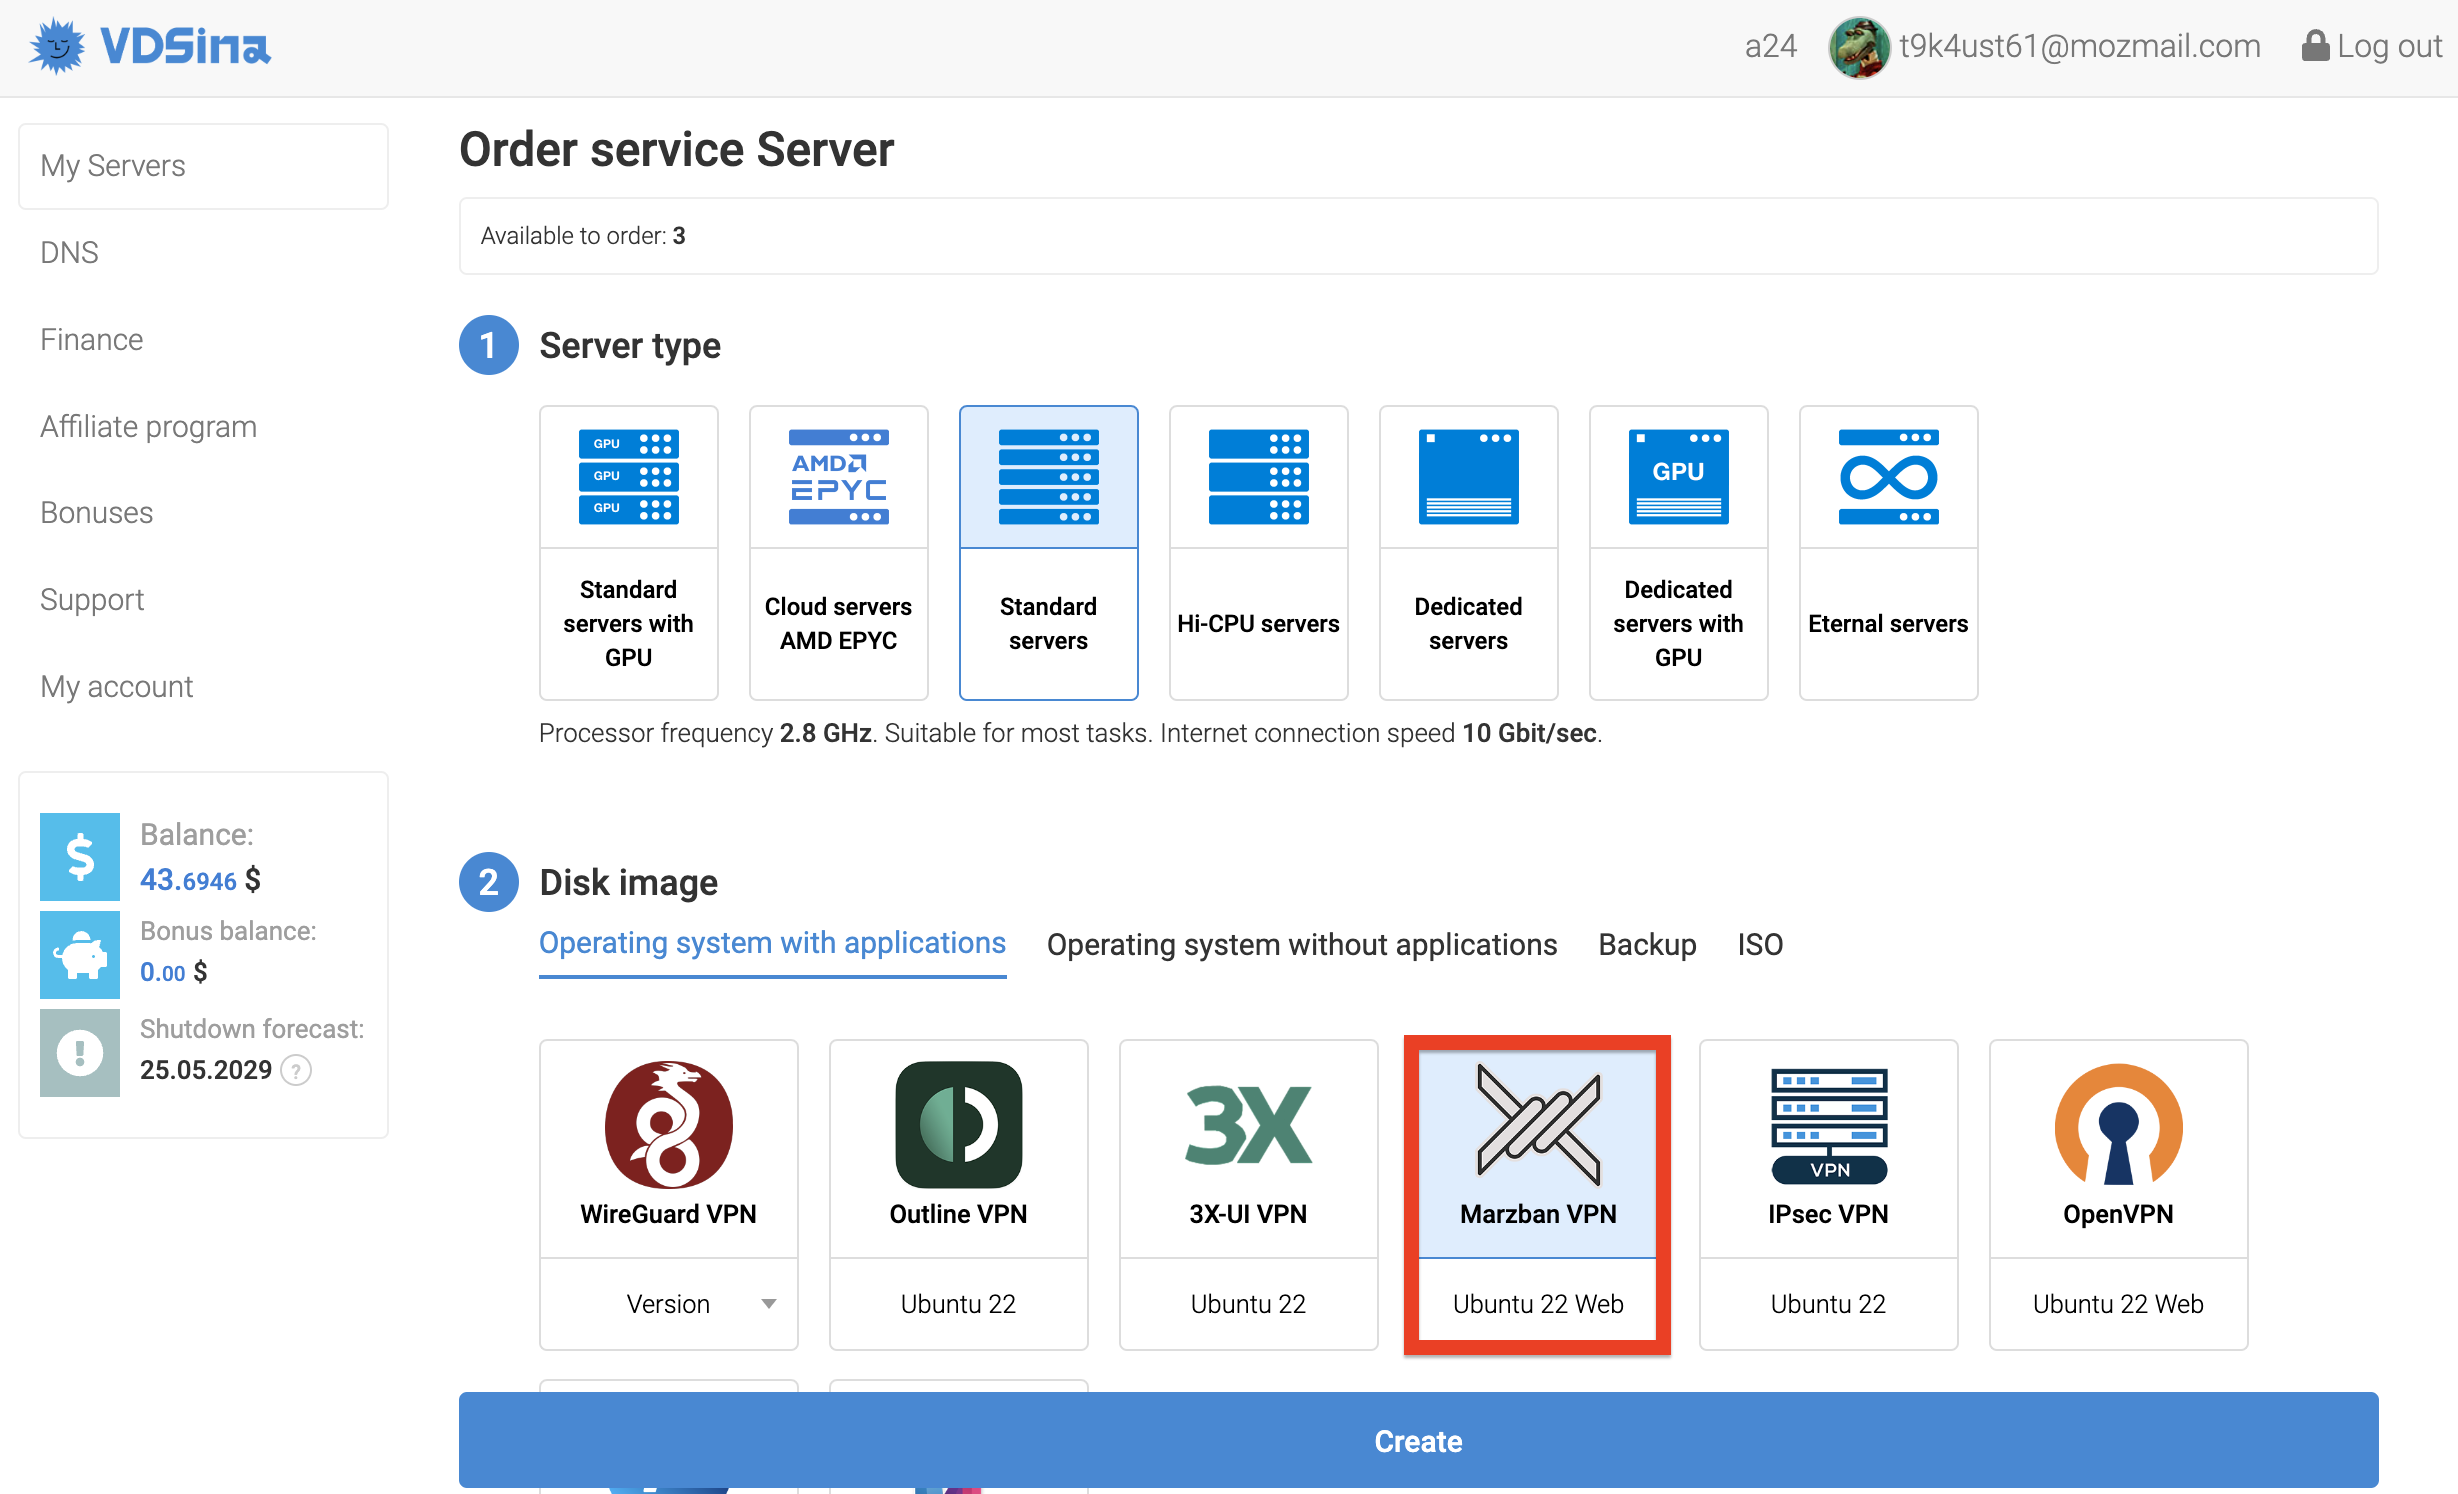Open My Servers in sidebar
2458x1494 pixels.
[x=203, y=166]
